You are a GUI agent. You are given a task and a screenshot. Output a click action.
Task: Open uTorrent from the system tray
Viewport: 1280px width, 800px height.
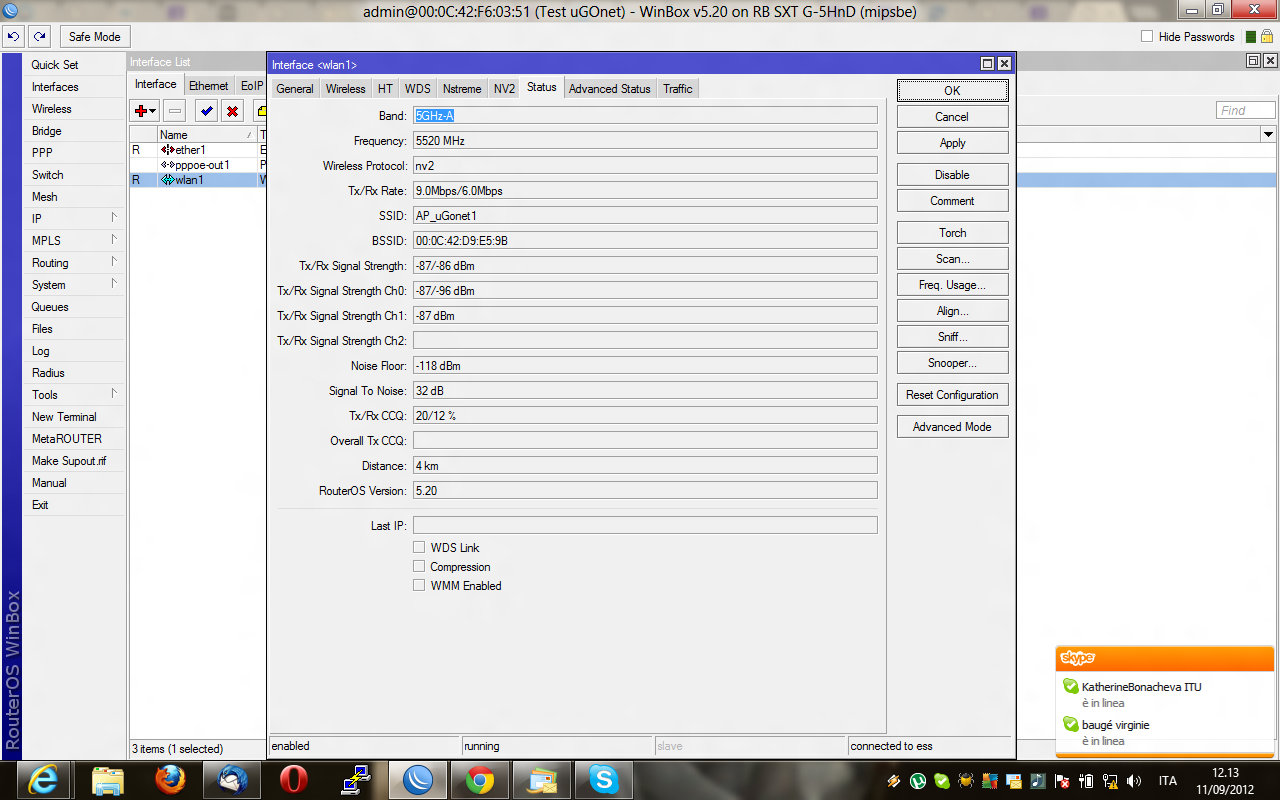(918, 780)
